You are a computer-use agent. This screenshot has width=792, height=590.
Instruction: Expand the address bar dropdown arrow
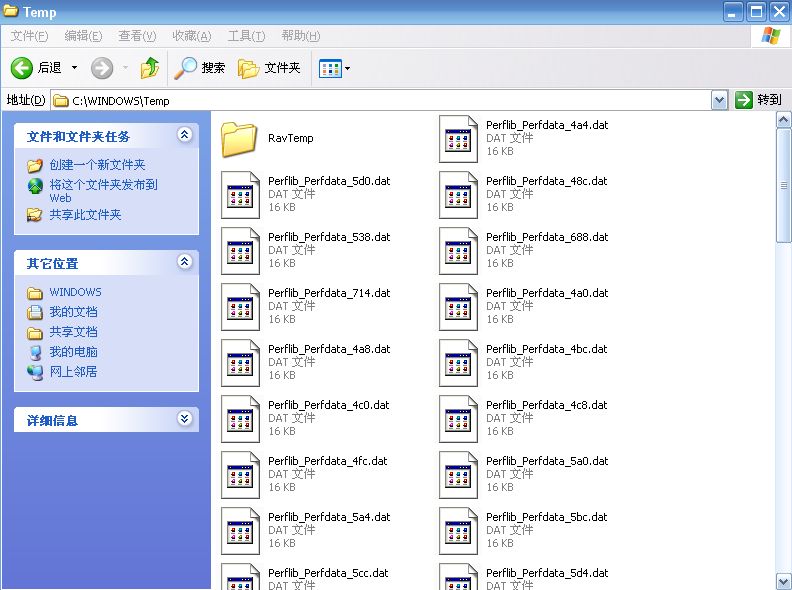719,101
